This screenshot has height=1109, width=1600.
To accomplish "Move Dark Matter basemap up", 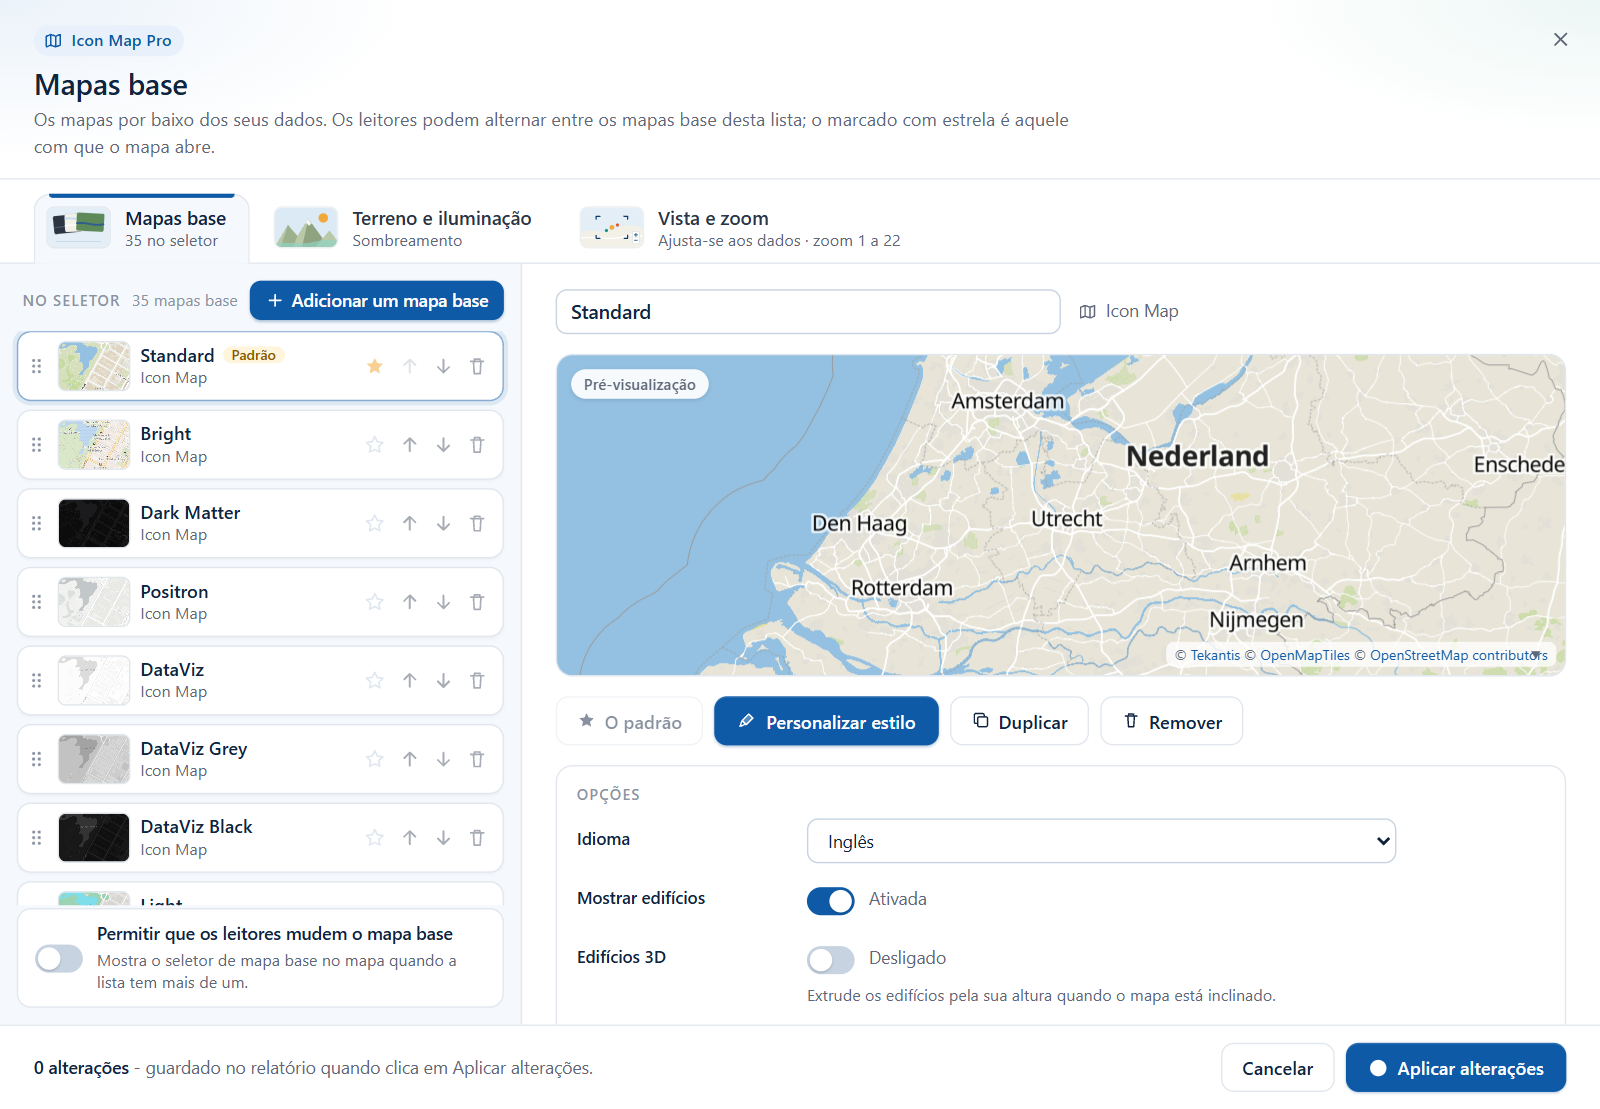I will click(410, 523).
